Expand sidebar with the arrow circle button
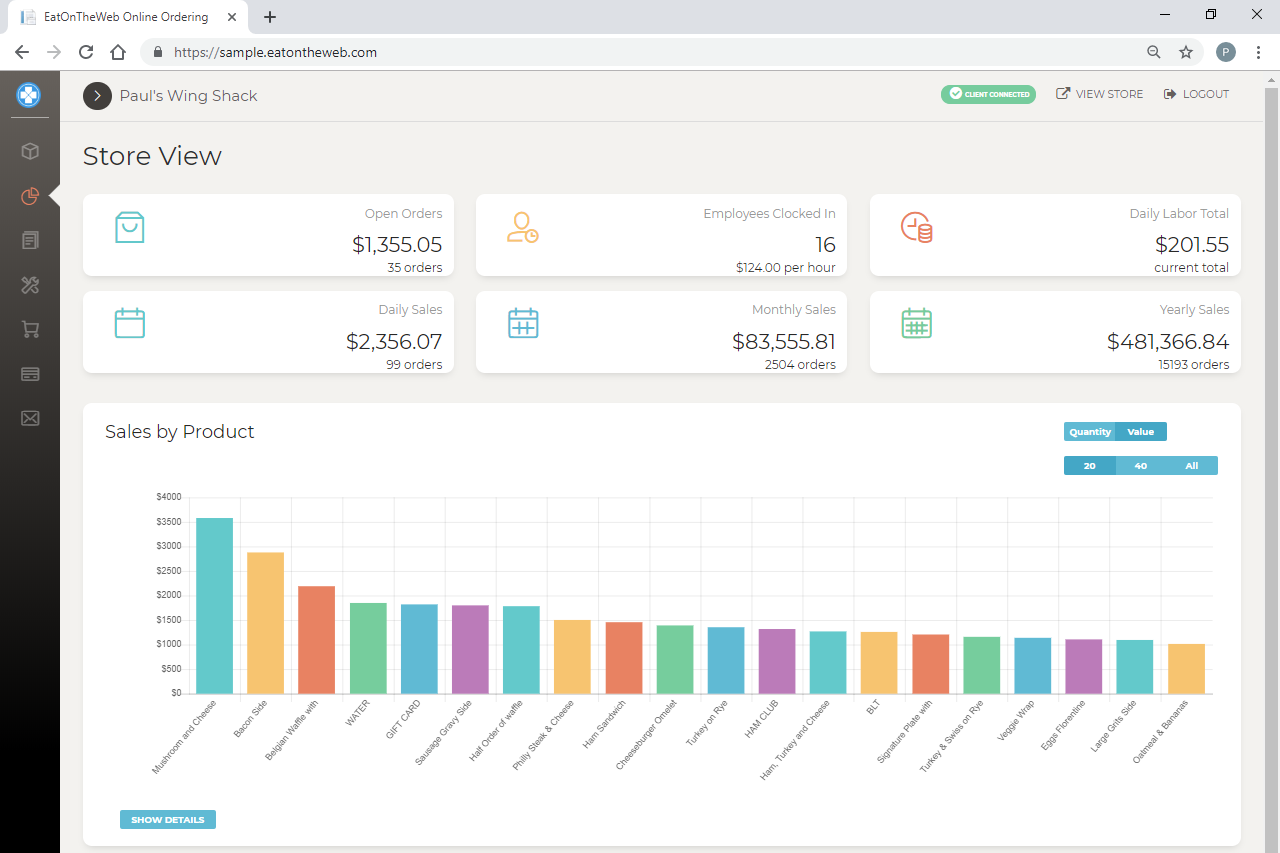This screenshot has width=1280, height=853. point(97,95)
